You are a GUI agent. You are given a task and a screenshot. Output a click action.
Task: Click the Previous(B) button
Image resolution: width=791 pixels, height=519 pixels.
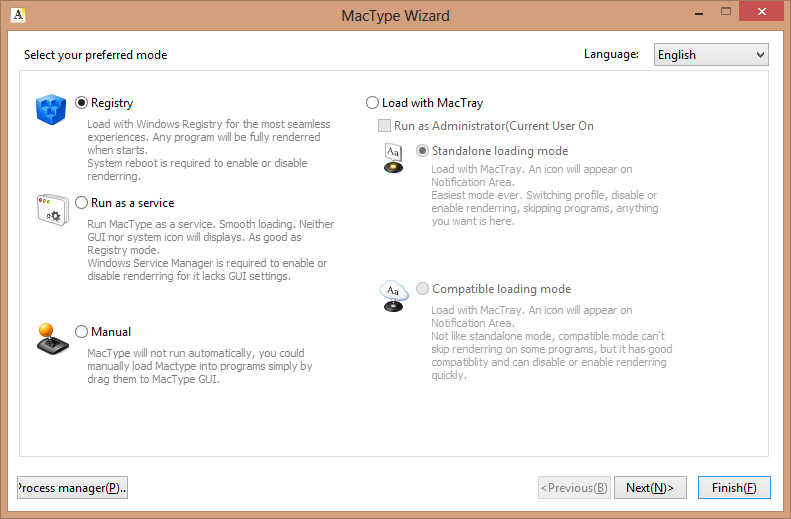[574, 488]
